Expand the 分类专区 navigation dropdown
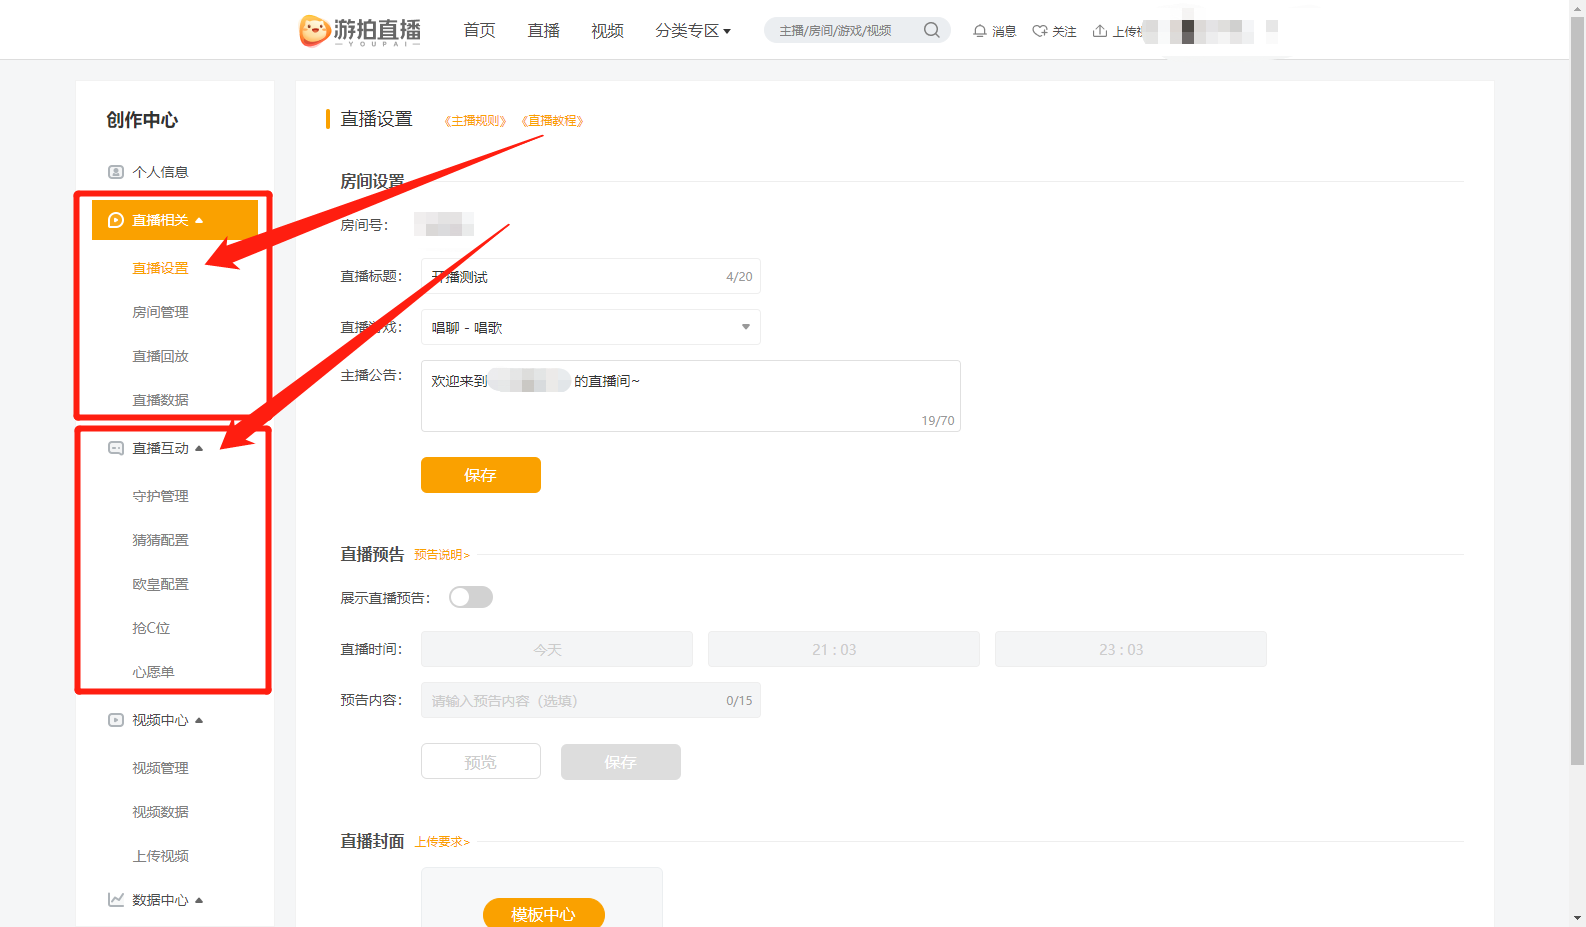1586x927 pixels. click(x=692, y=31)
